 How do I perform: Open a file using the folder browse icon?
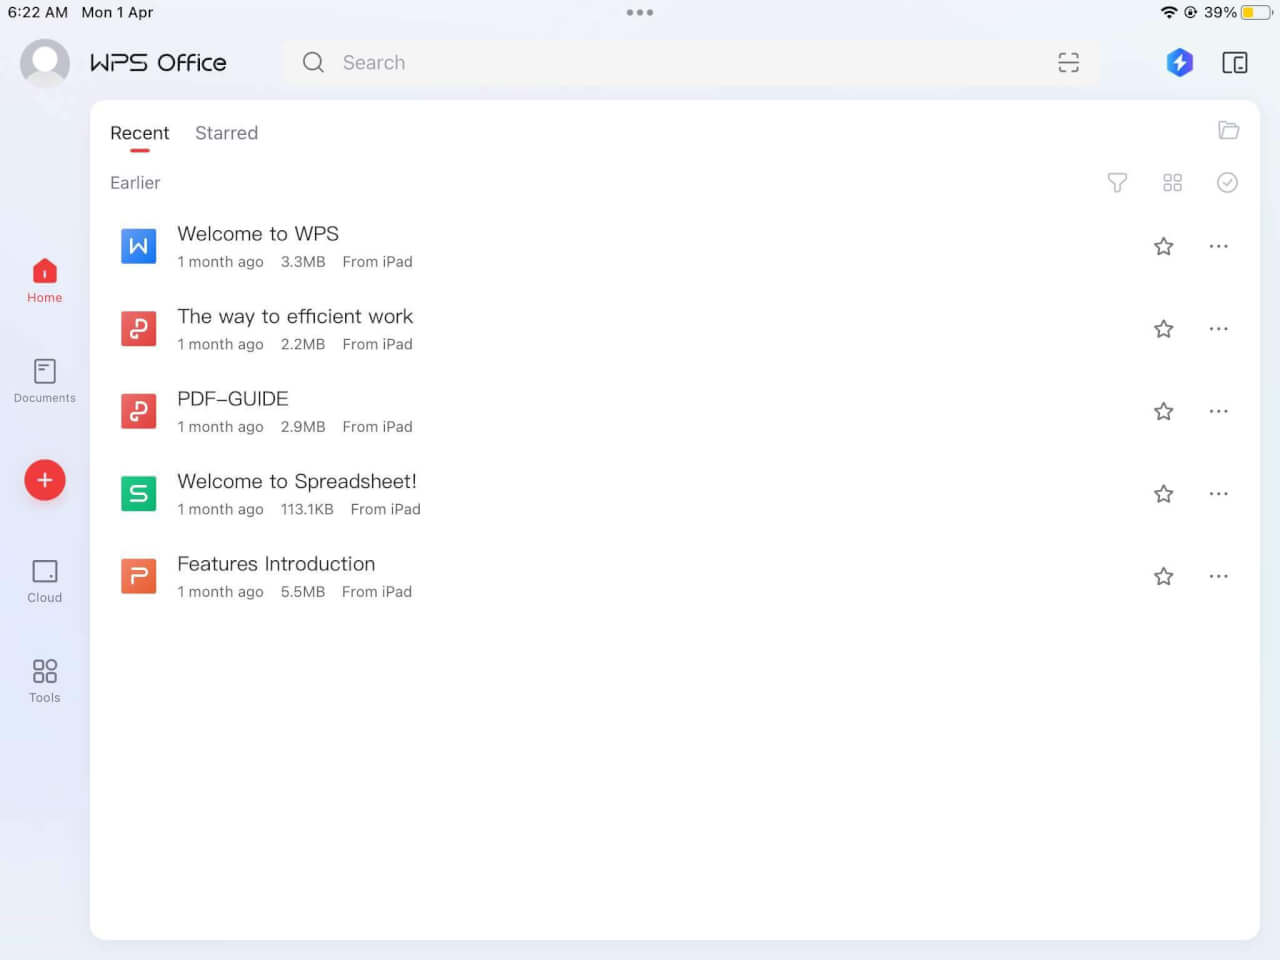[1229, 130]
